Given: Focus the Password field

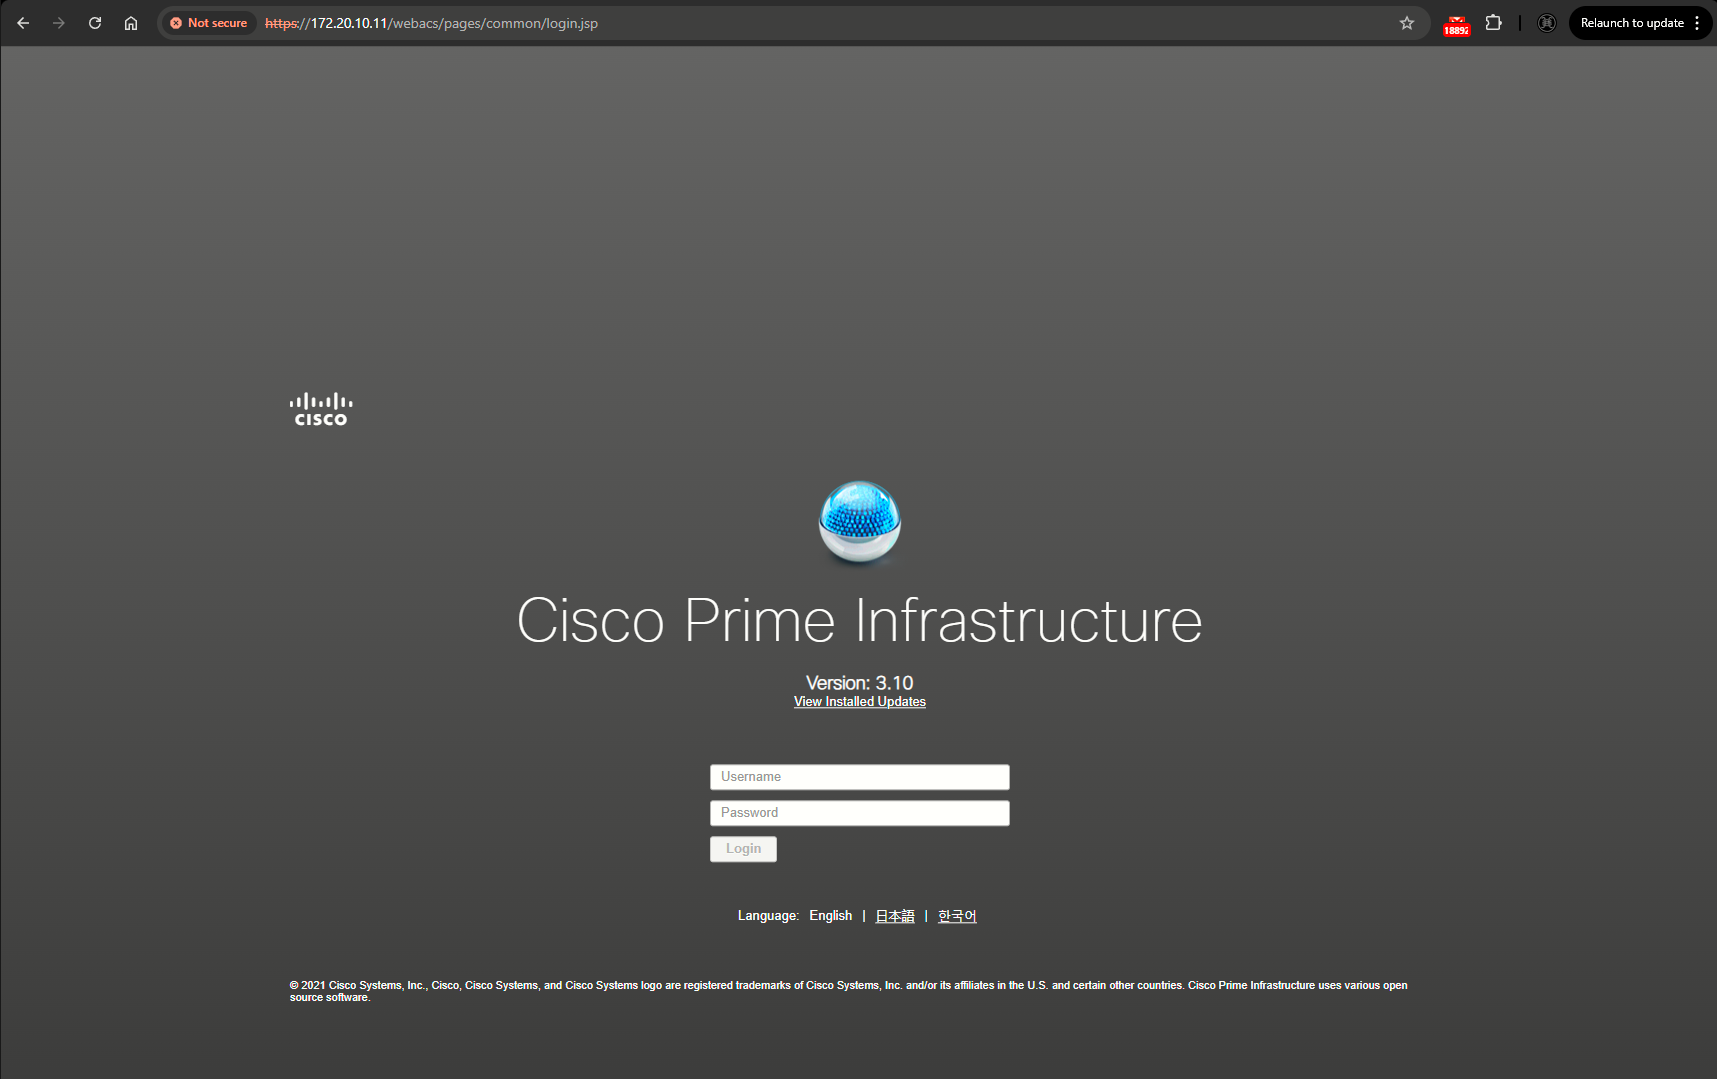Looking at the screenshot, I should pyautogui.click(x=860, y=813).
